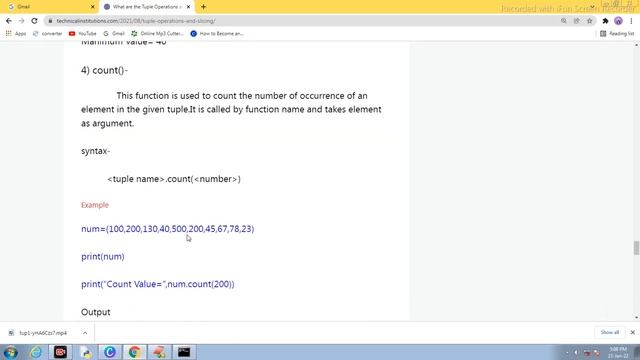
Task: Click the scrollbar down arrow
Action: (636, 318)
